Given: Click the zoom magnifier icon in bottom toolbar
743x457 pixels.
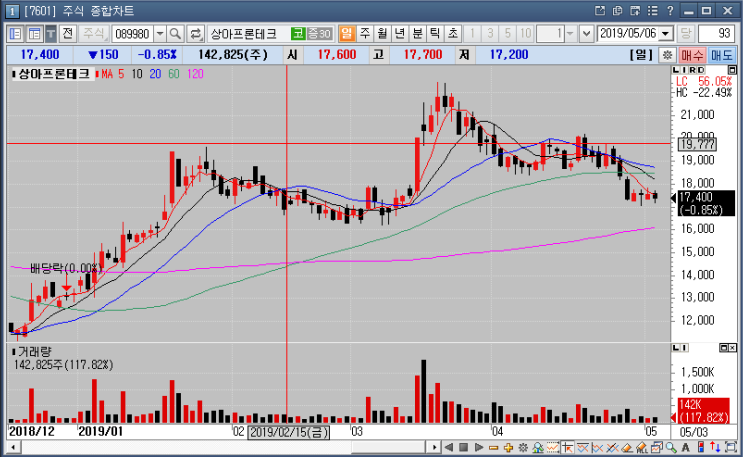Looking at the screenshot, I should click(671, 448).
